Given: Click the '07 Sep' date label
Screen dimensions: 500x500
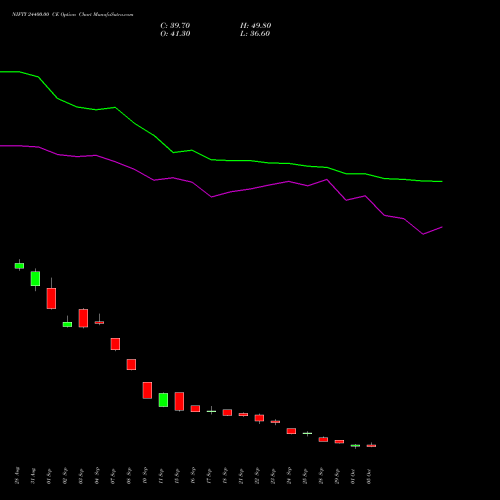Looking at the screenshot, I should pyautogui.click(x=113, y=476).
